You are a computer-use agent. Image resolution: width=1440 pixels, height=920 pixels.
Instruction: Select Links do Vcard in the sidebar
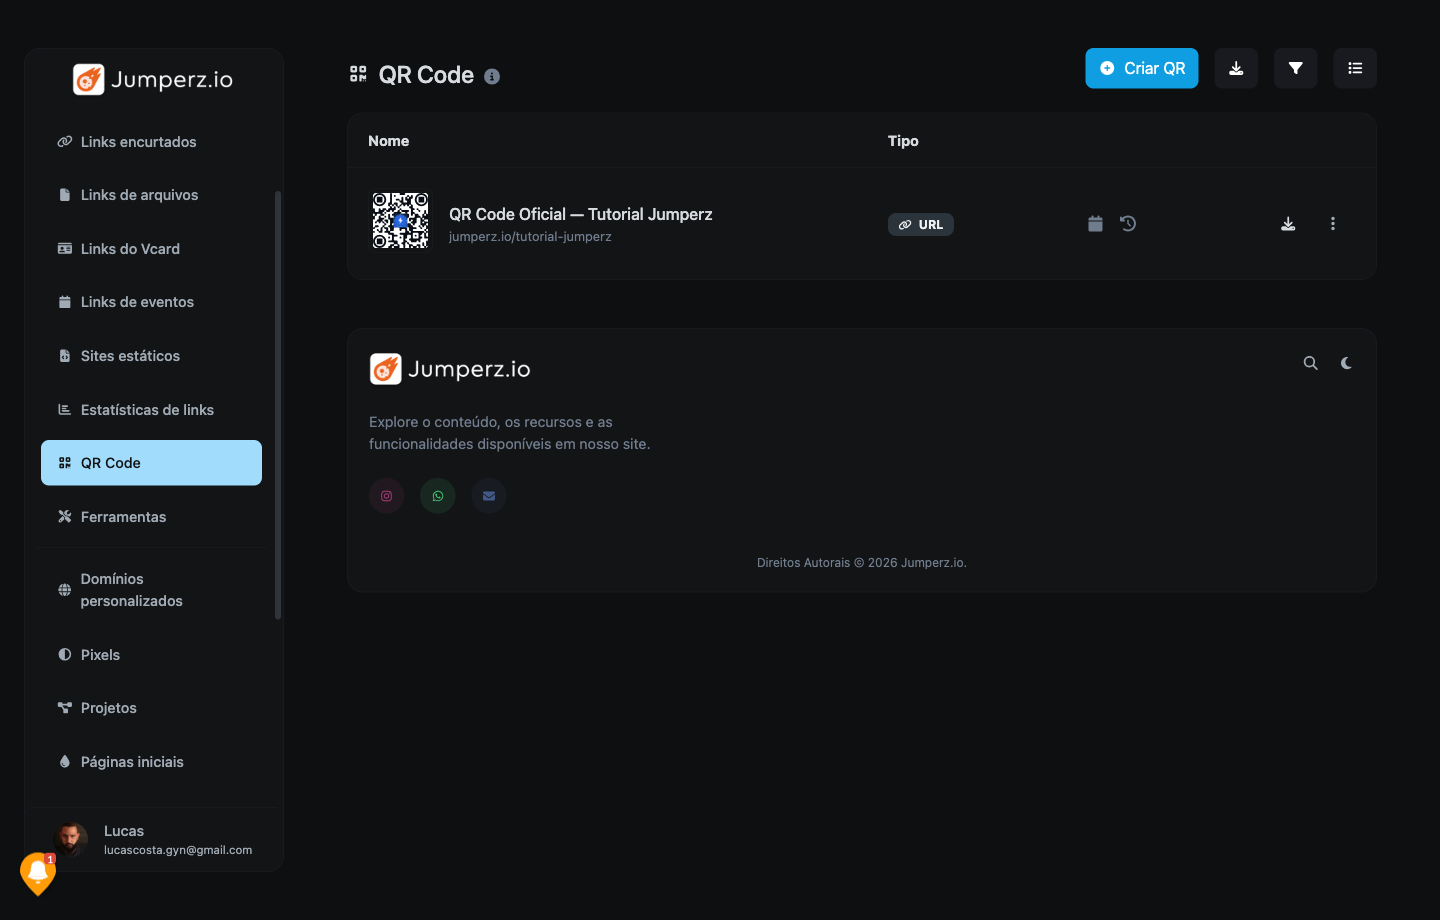point(152,249)
